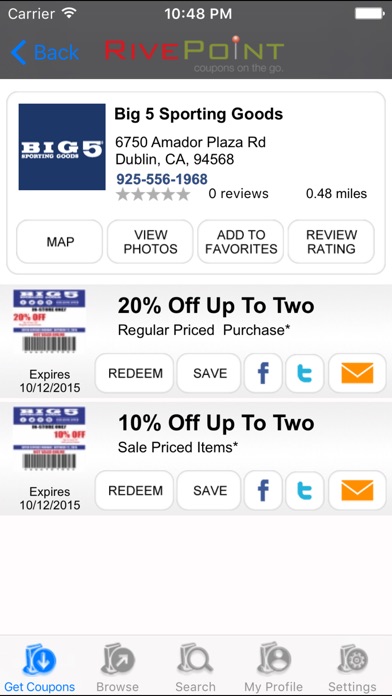Go to the My Profile tab
392x696 pixels.
tap(273, 666)
